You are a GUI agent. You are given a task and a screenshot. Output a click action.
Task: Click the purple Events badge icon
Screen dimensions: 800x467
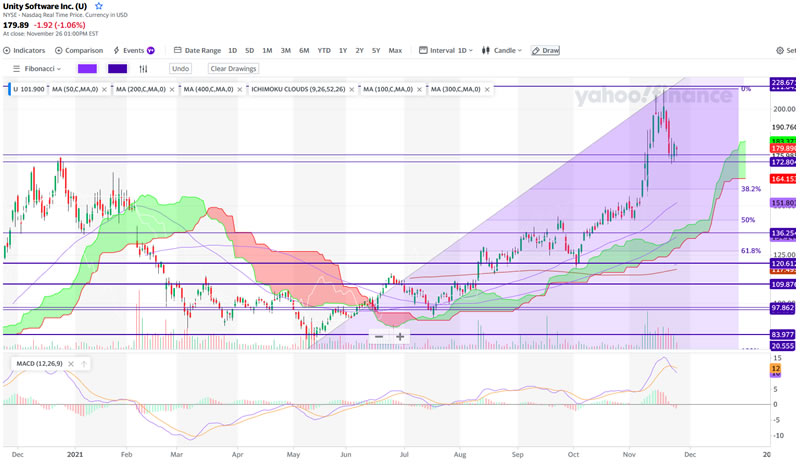(x=151, y=51)
